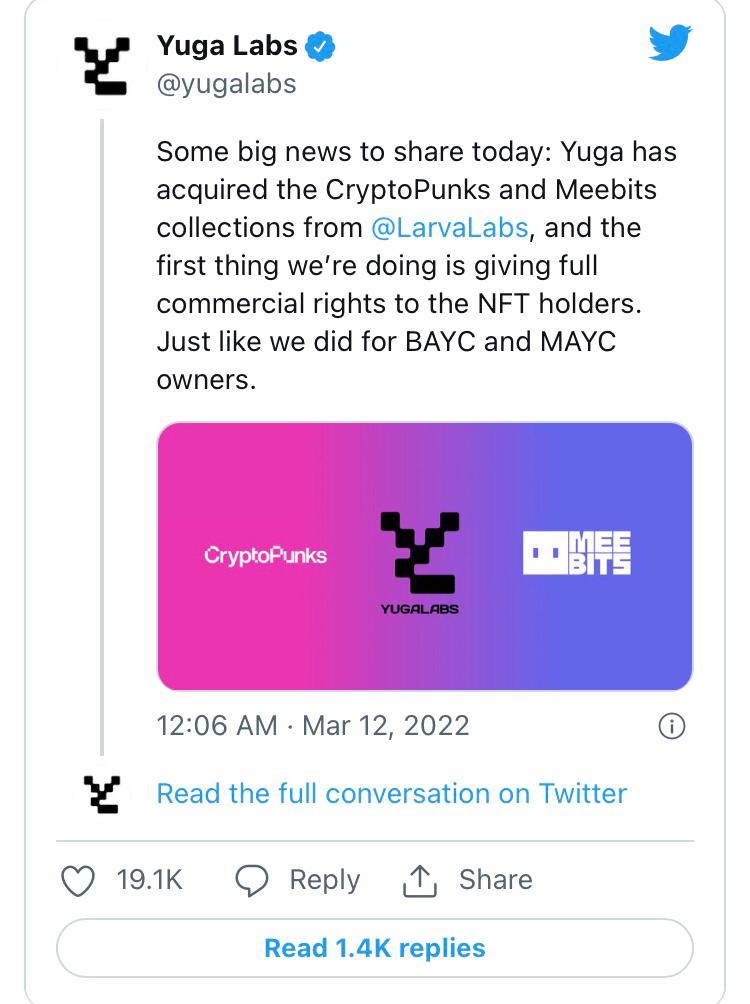Image resolution: width=750 pixels, height=1004 pixels.
Task: Click the Meebits logo in the image
Action: click(577, 553)
